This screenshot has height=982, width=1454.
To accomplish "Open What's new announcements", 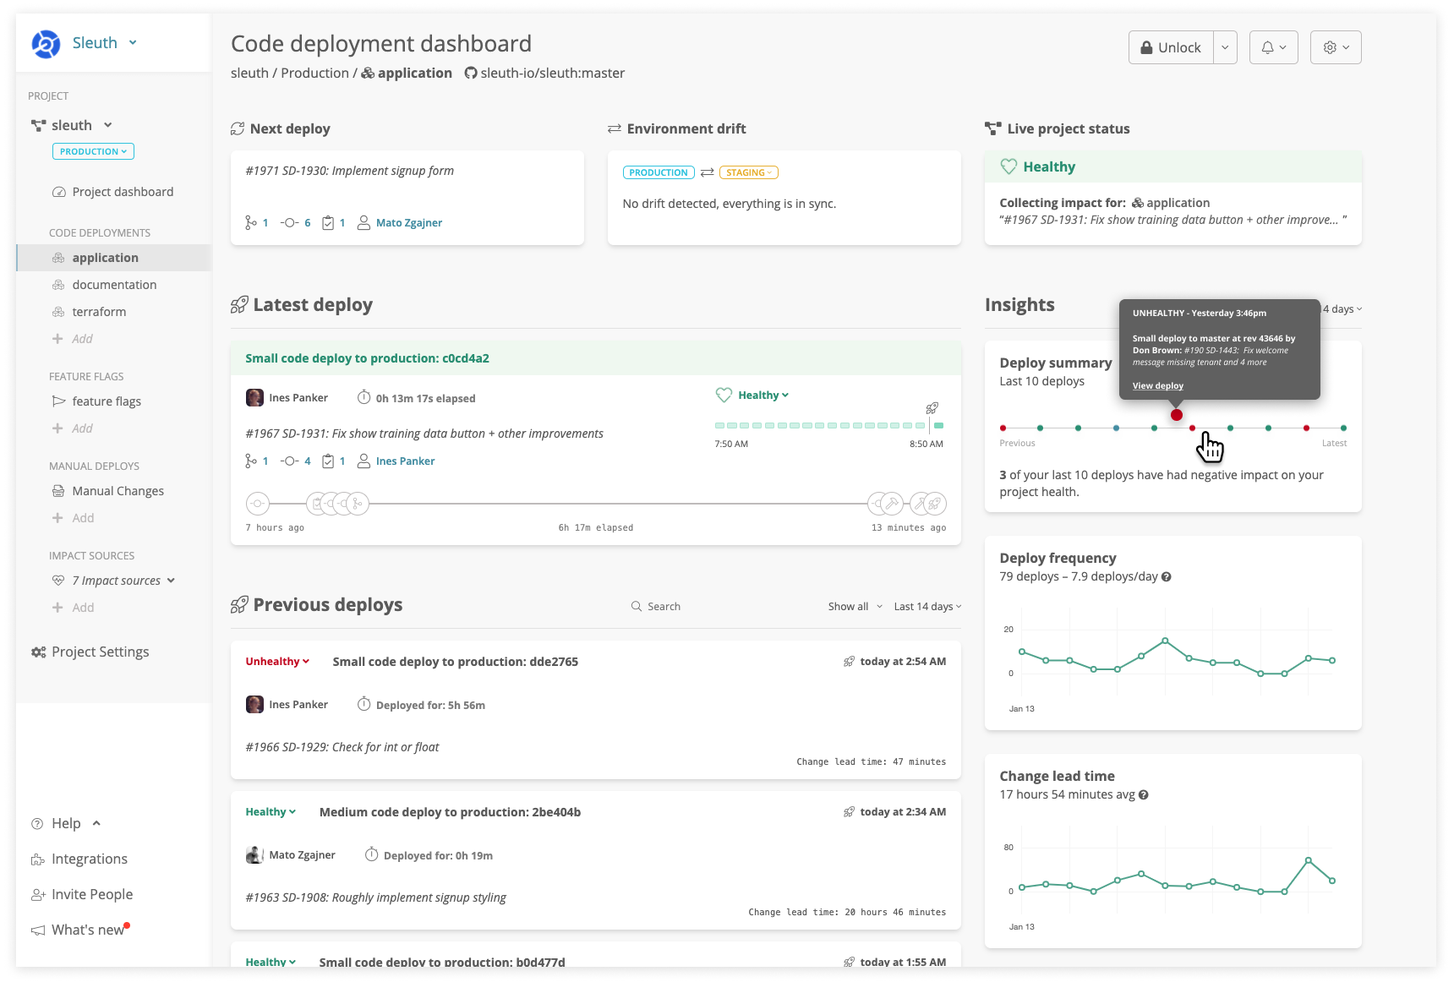I will [80, 930].
